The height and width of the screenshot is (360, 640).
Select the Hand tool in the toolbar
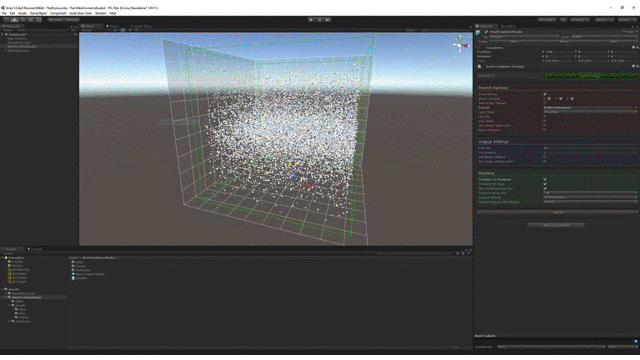(7, 20)
